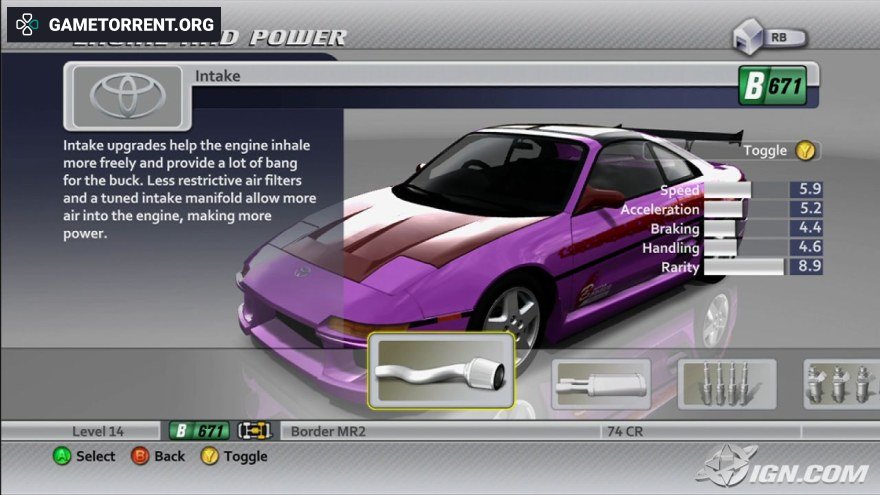Click the GAMETORRENT.ORG site logo icon
Screen dimensions: 880x495
[x=27, y=24]
